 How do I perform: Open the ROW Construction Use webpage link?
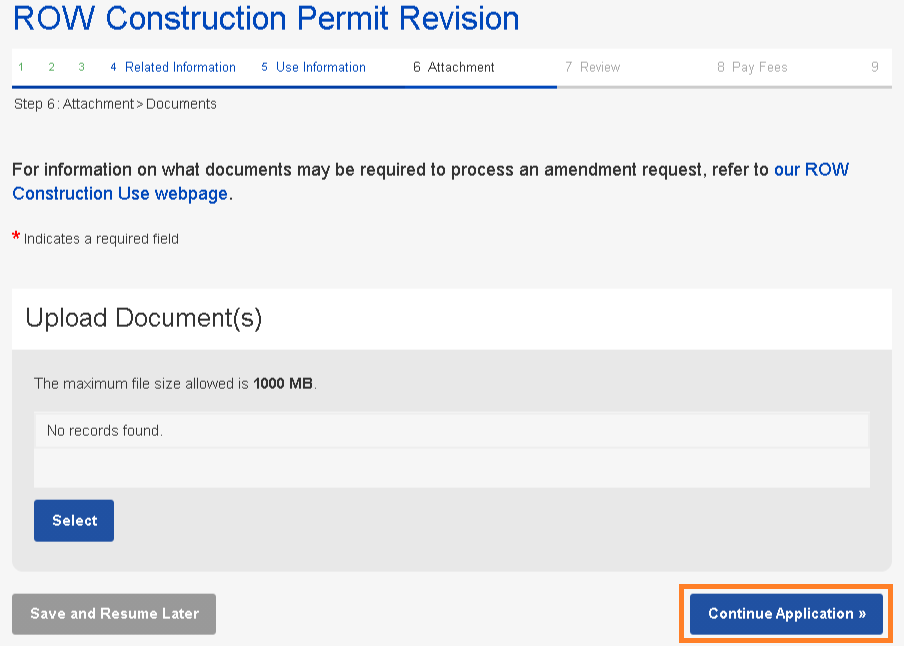(120, 194)
